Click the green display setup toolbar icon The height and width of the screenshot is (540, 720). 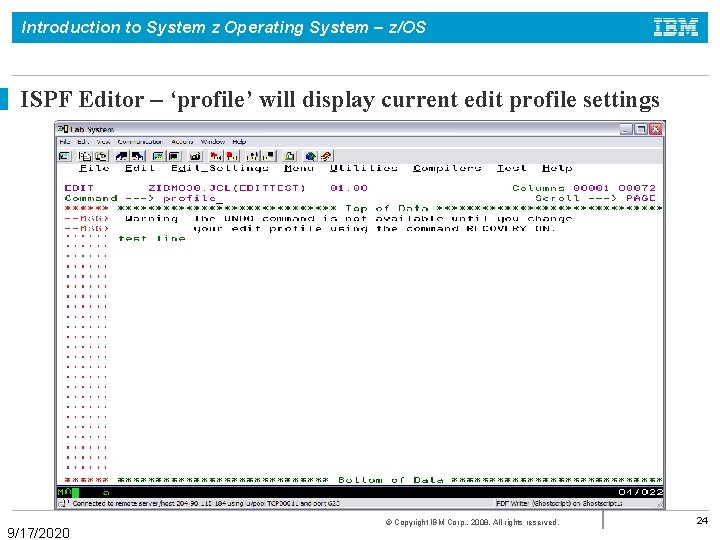(x=158, y=156)
